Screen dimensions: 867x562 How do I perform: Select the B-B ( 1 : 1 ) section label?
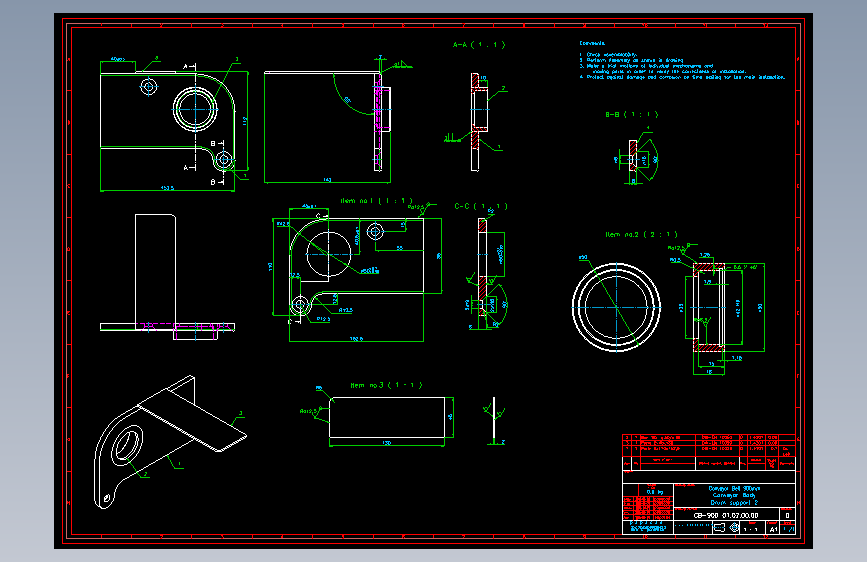click(631, 115)
